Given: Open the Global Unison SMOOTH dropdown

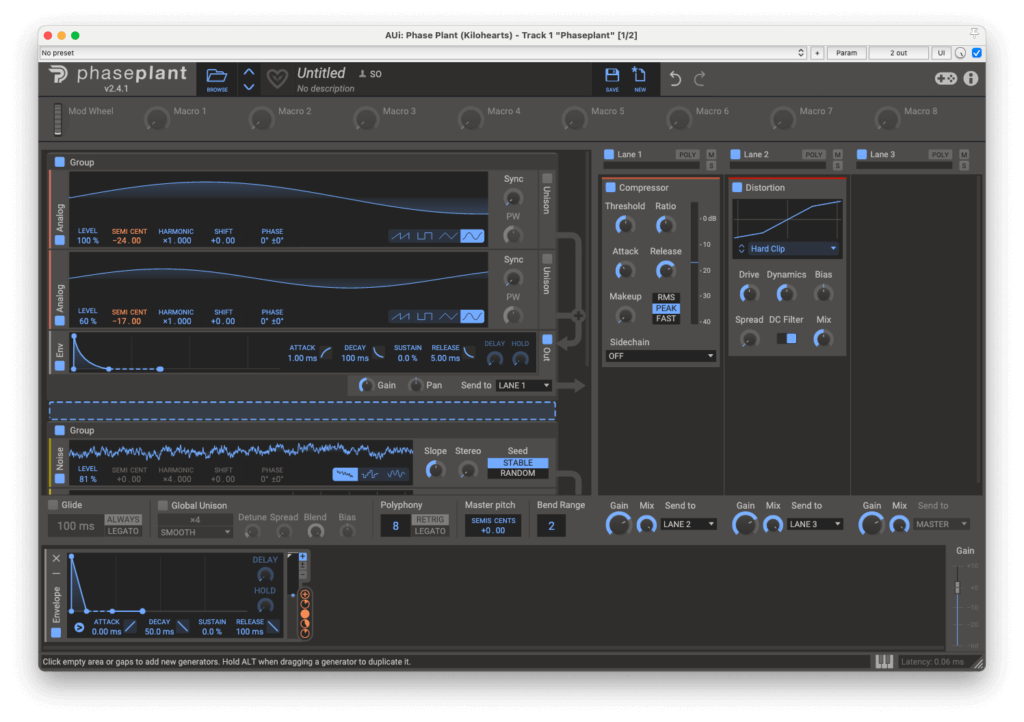Looking at the screenshot, I should click(195, 532).
